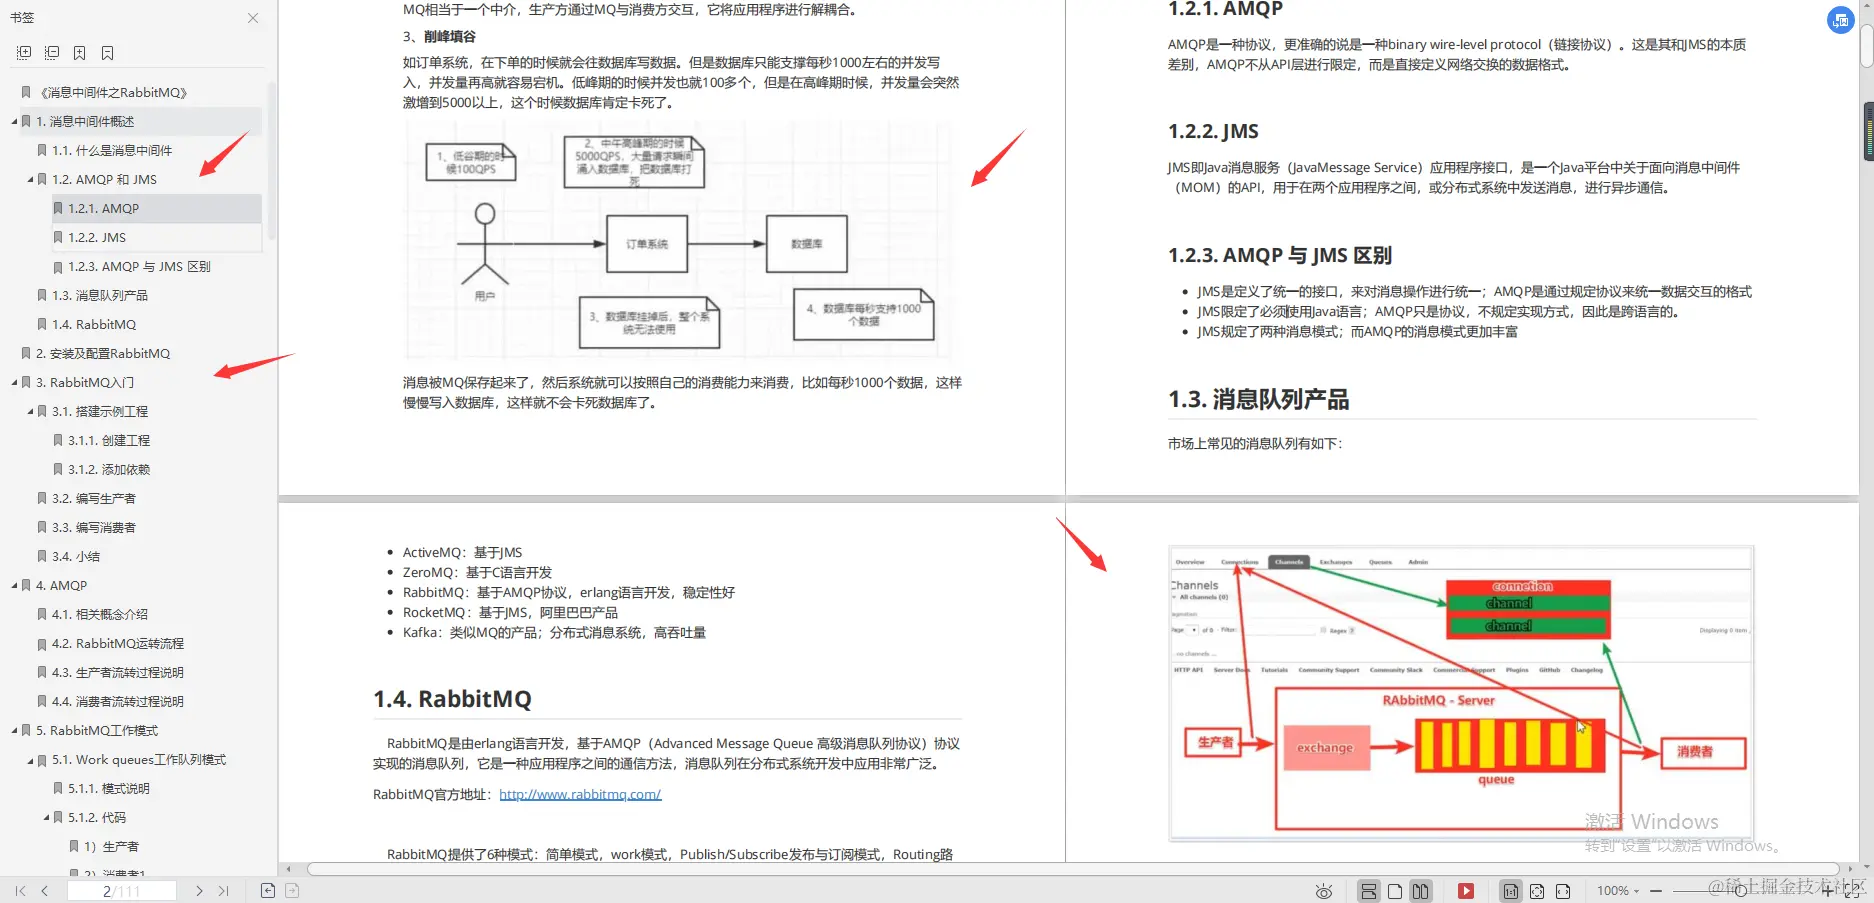
Task: Zoom out minus button
Action: (1656, 891)
